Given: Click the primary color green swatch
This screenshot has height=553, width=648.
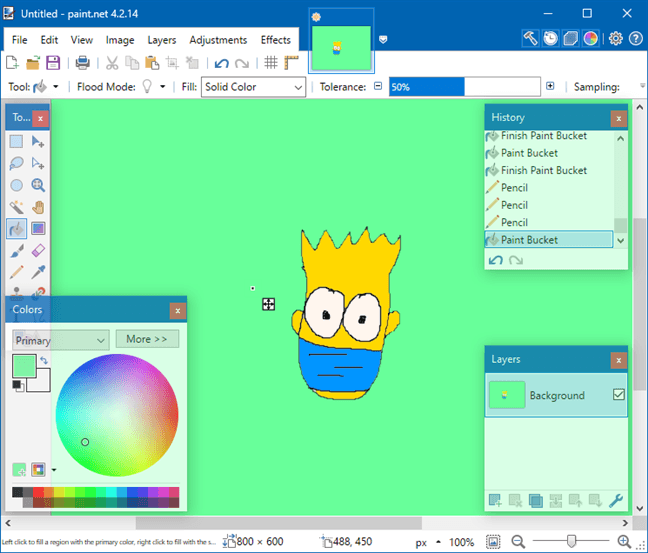Looking at the screenshot, I should click(x=24, y=366).
